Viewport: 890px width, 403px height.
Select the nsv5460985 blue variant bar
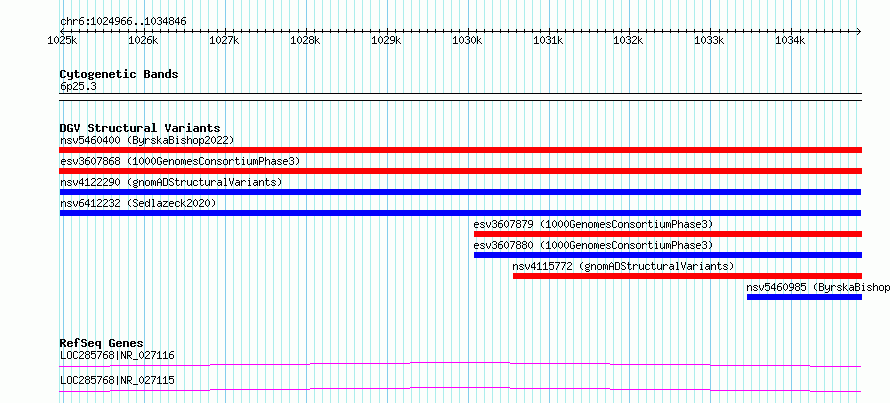804,297
